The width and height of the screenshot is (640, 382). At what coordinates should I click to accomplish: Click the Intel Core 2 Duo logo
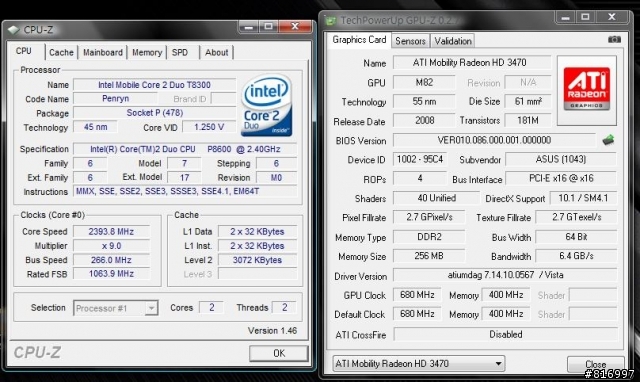click(x=267, y=105)
